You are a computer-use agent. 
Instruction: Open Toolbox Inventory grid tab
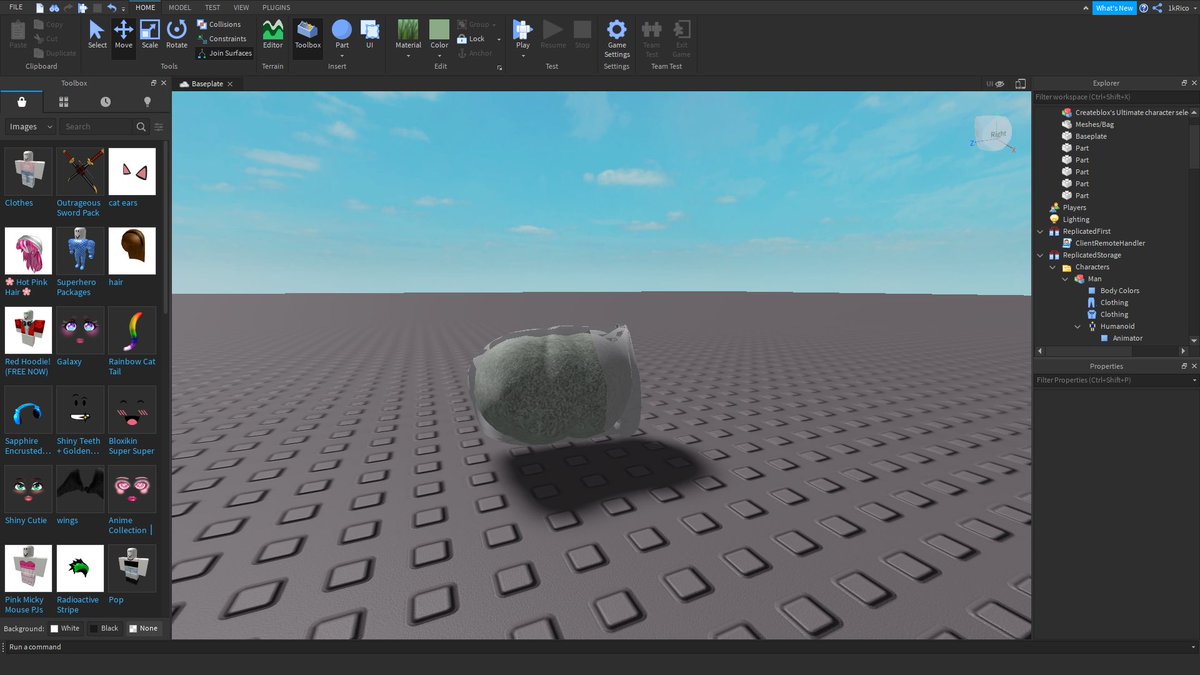click(x=63, y=102)
